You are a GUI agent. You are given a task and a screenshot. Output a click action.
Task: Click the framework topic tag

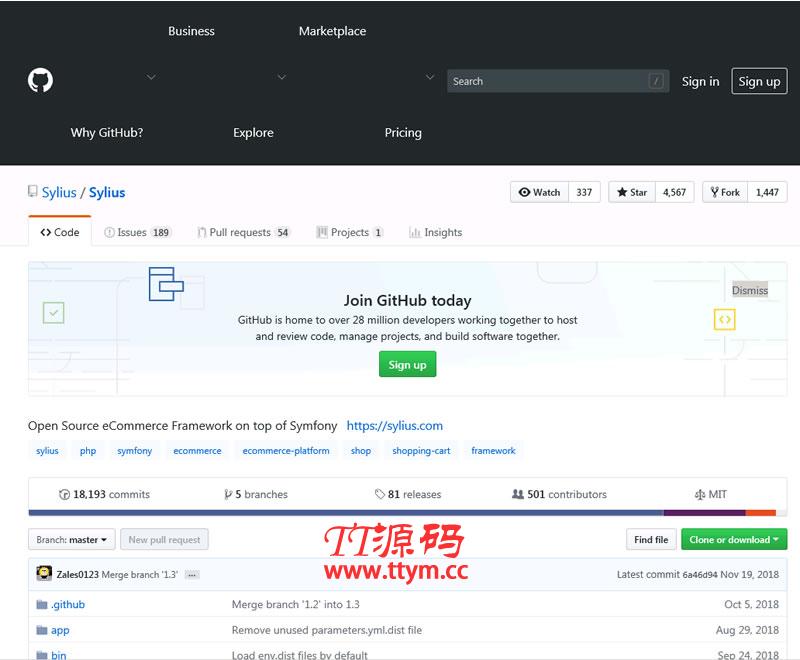493,451
